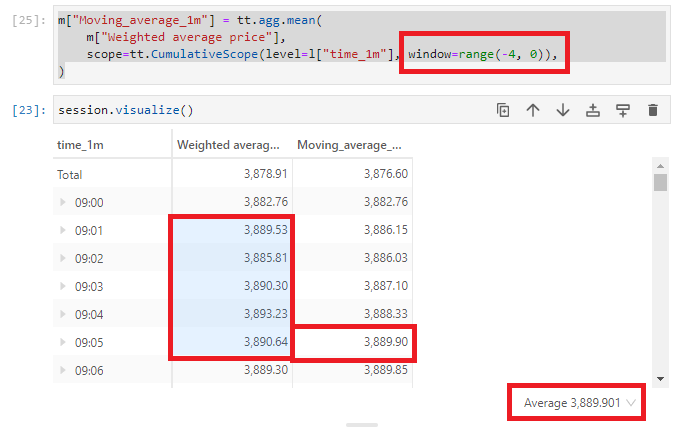Viewport: 675px width, 433px height.
Task: Select cell value 3,890.64
Action: point(266,342)
